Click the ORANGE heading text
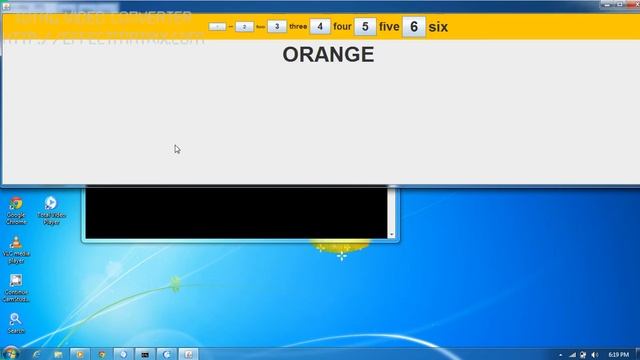Viewport: 640px width, 360px height. click(328, 54)
